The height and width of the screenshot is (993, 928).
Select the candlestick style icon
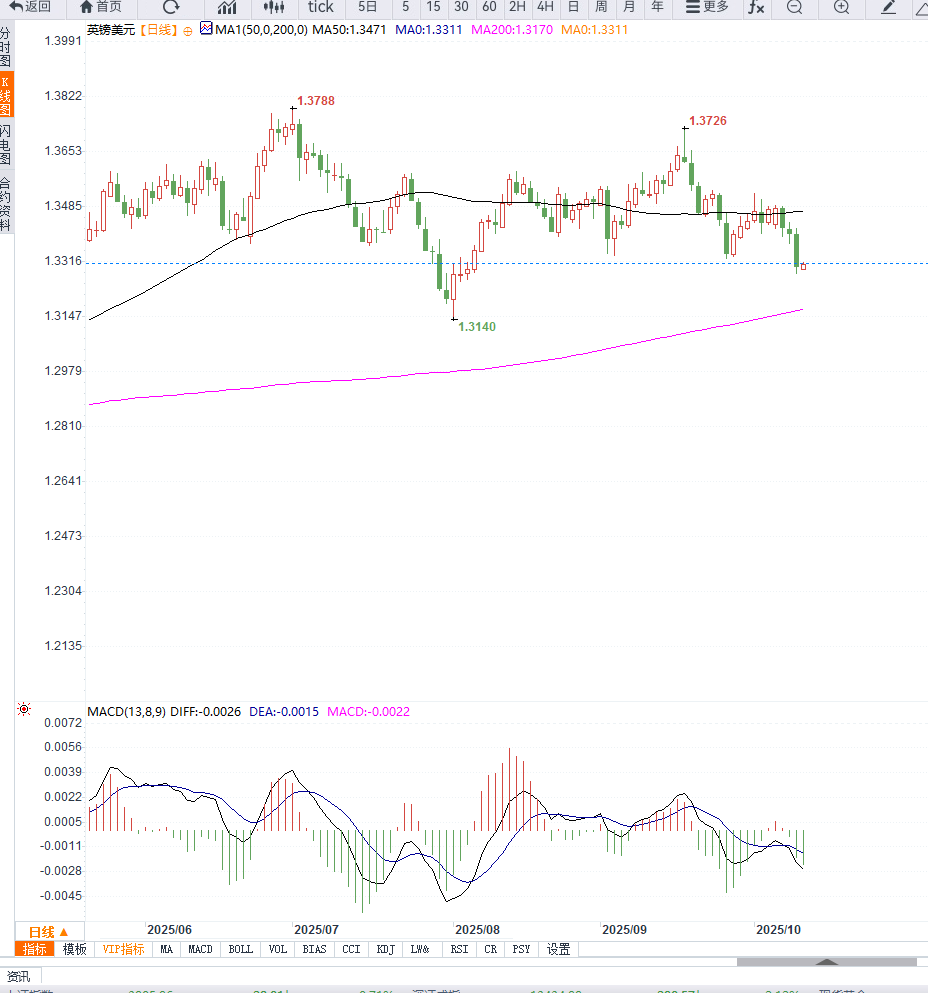[274, 7]
